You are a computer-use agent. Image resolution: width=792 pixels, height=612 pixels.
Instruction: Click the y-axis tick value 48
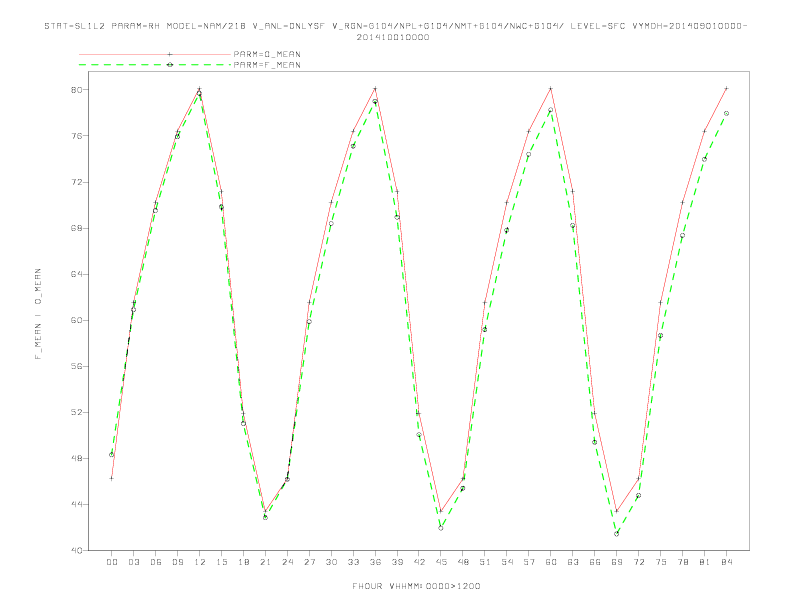(x=79, y=458)
